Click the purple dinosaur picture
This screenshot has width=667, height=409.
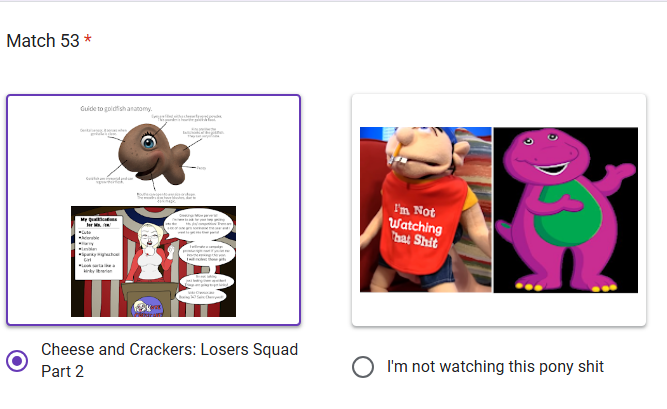tap(566, 210)
